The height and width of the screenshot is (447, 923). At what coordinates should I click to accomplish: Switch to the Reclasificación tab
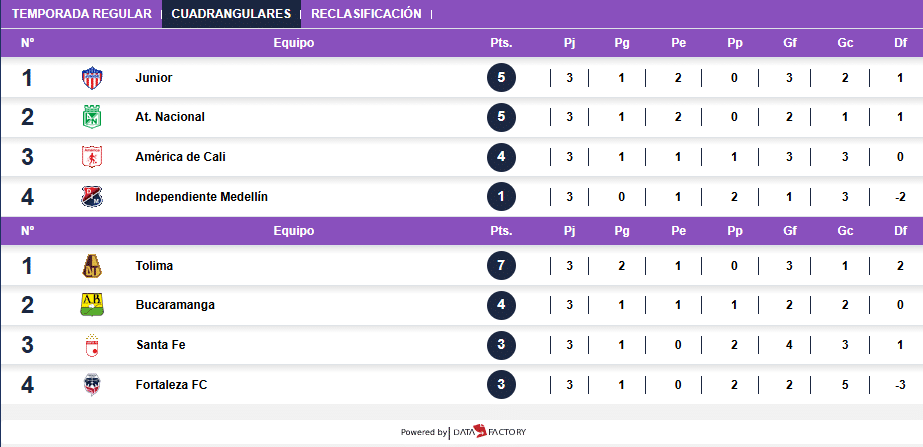click(366, 14)
